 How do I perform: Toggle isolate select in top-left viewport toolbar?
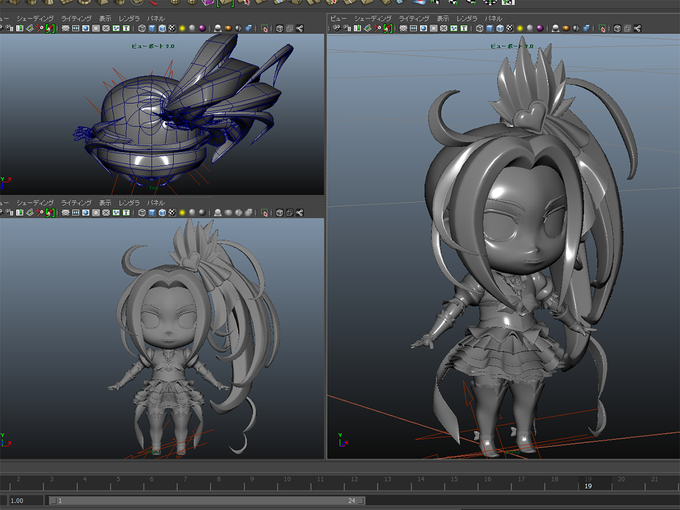click(265, 28)
